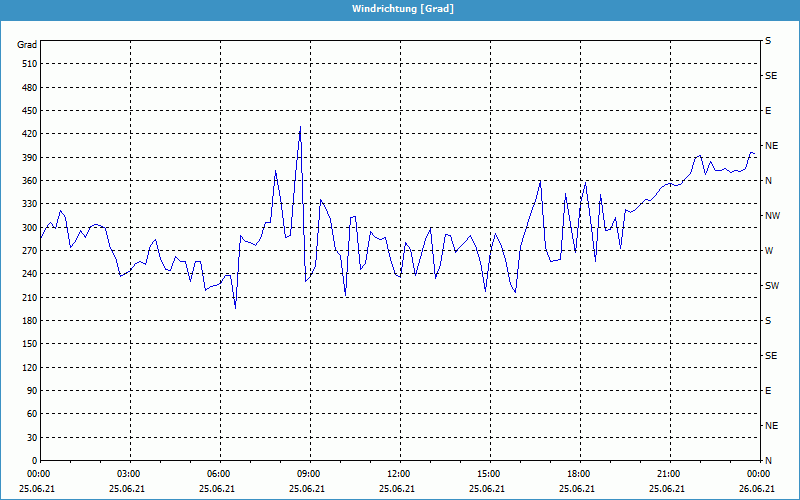Click the 180 degree axis value
Screen dimensions: 800x500
click(28, 321)
